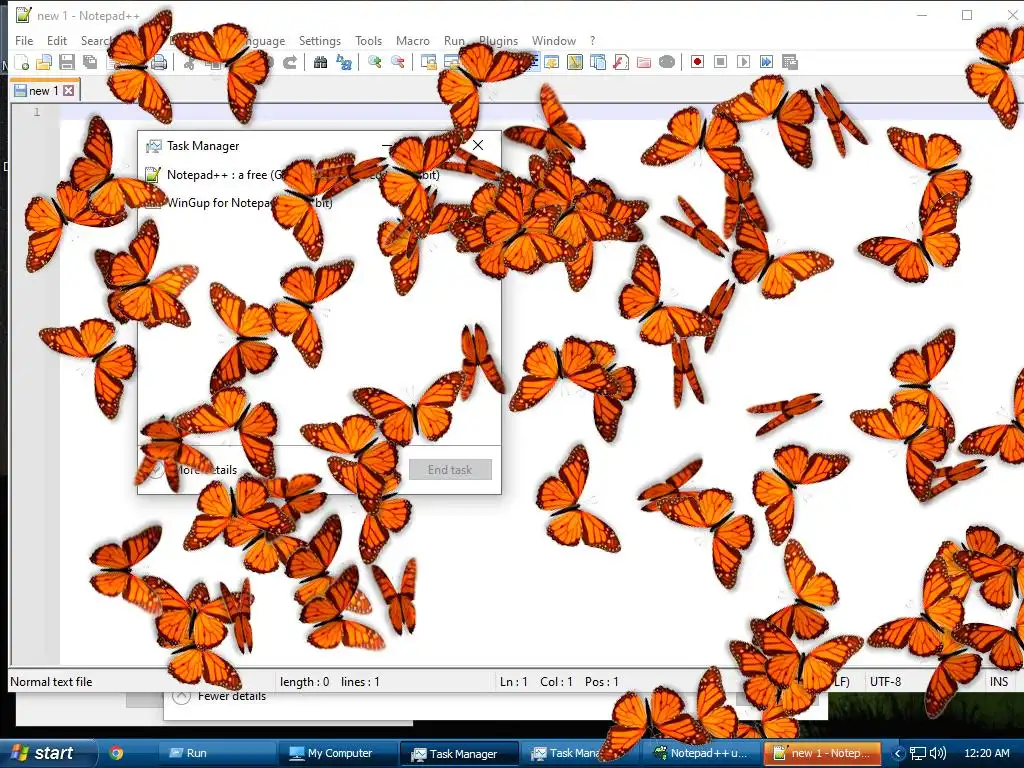Image resolution: width=1024 pixels, height=768 pixels.
Task: Select the Notepad++ row in Task Manager
Action: click(x=319, y=175)
